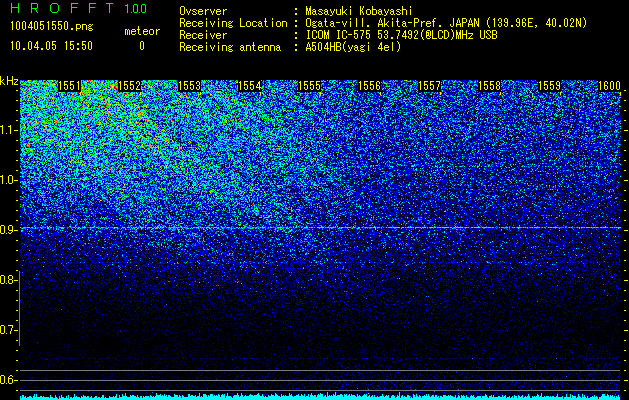The height and width of the screenshot is (400, 629).
Task: Click the cyan amplitude strip along bottom
Action: tap(321, 397)
